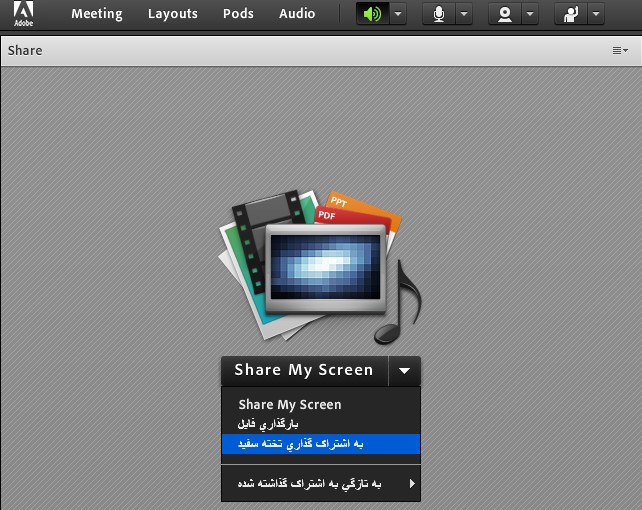Click the Share pod title text
The width and height of the screenshot is (642, 510).
pos(25,50)
